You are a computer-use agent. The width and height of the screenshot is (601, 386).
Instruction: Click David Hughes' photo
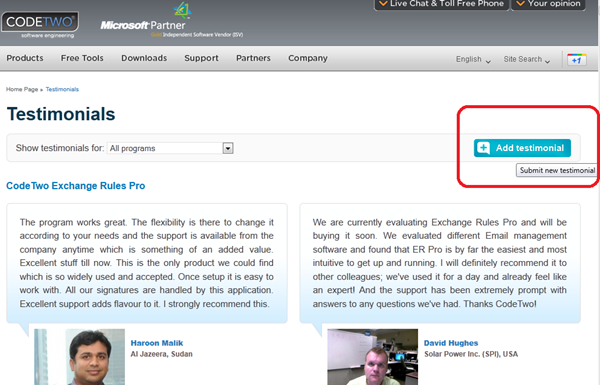pyautogui.click(x=373, y=357)
